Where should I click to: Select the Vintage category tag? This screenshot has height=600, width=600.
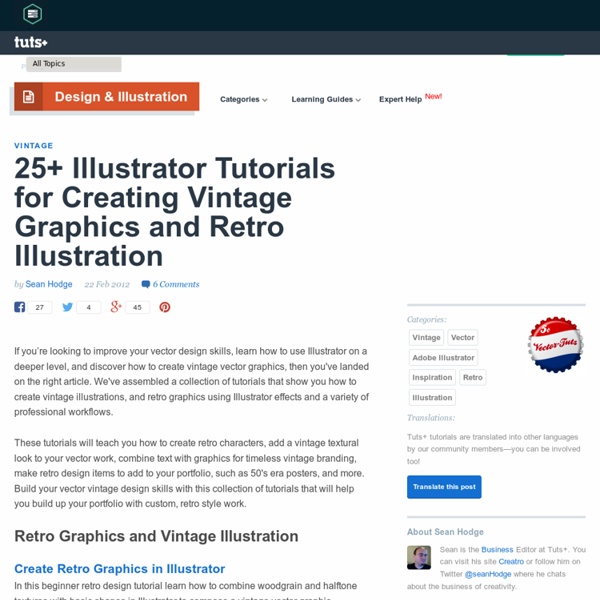[x=426, y=338]
